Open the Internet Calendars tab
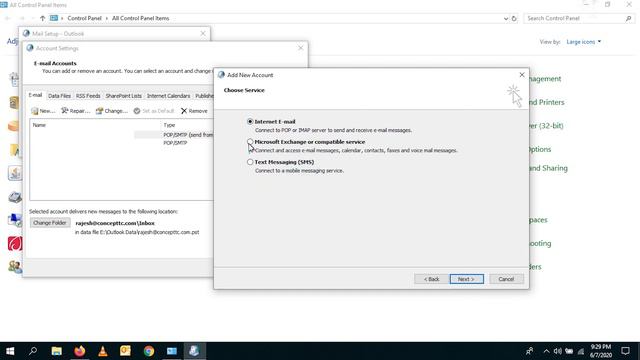 coord(168,96)
